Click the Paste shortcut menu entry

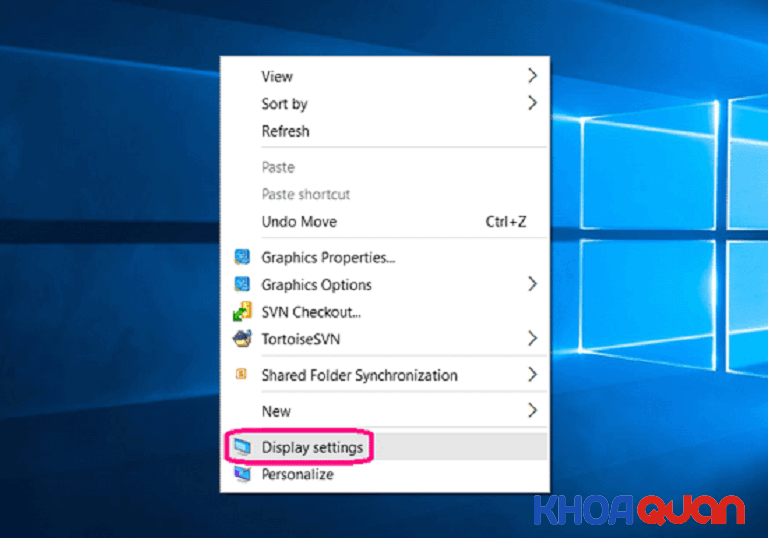click(x=306, y=194)
